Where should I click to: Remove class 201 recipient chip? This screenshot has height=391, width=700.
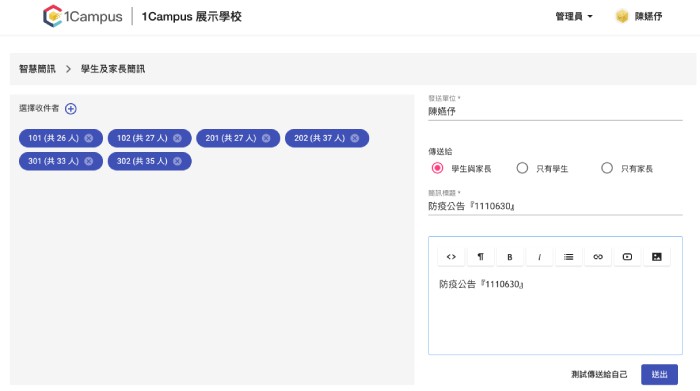point(266,138)
